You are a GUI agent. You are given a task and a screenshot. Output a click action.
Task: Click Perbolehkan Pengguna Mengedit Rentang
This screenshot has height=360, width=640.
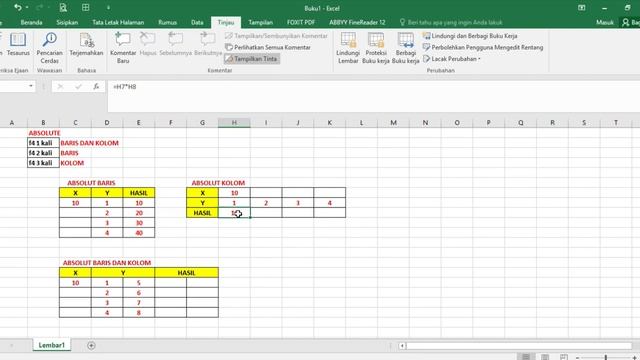point(483,47)
